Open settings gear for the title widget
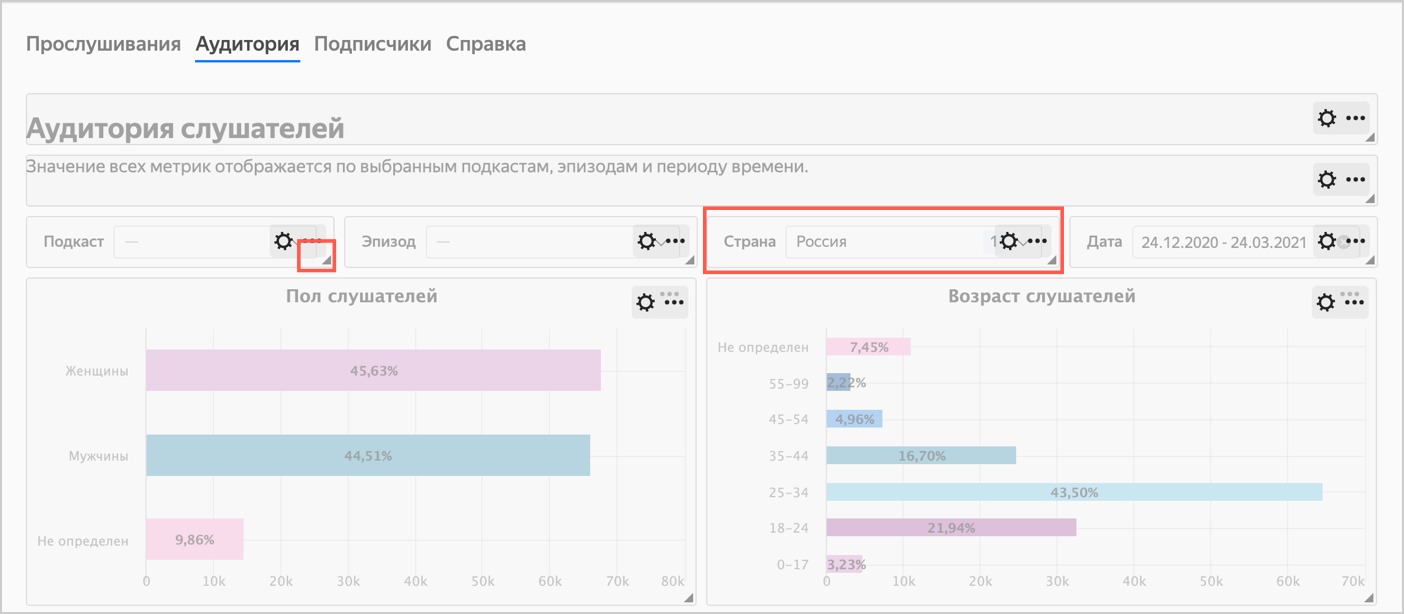This screenshot has width=1404, height=614. [x=1327, y=118]
